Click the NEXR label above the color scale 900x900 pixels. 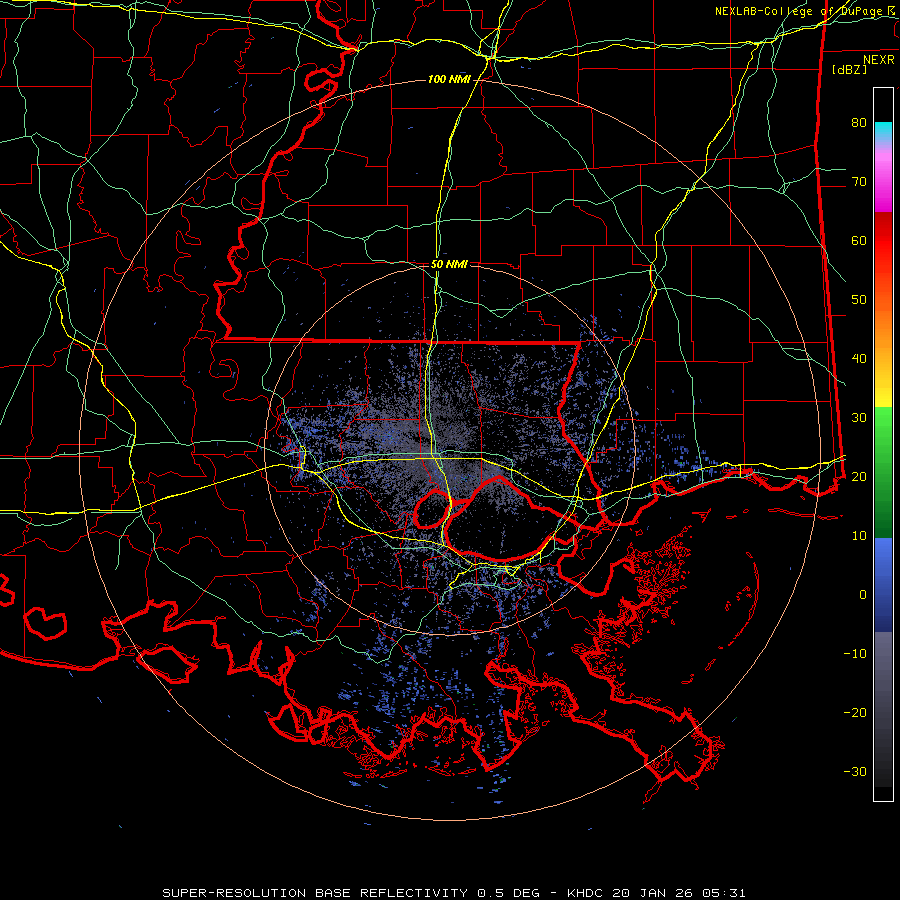pyautogui.click(x=879, y=60)
